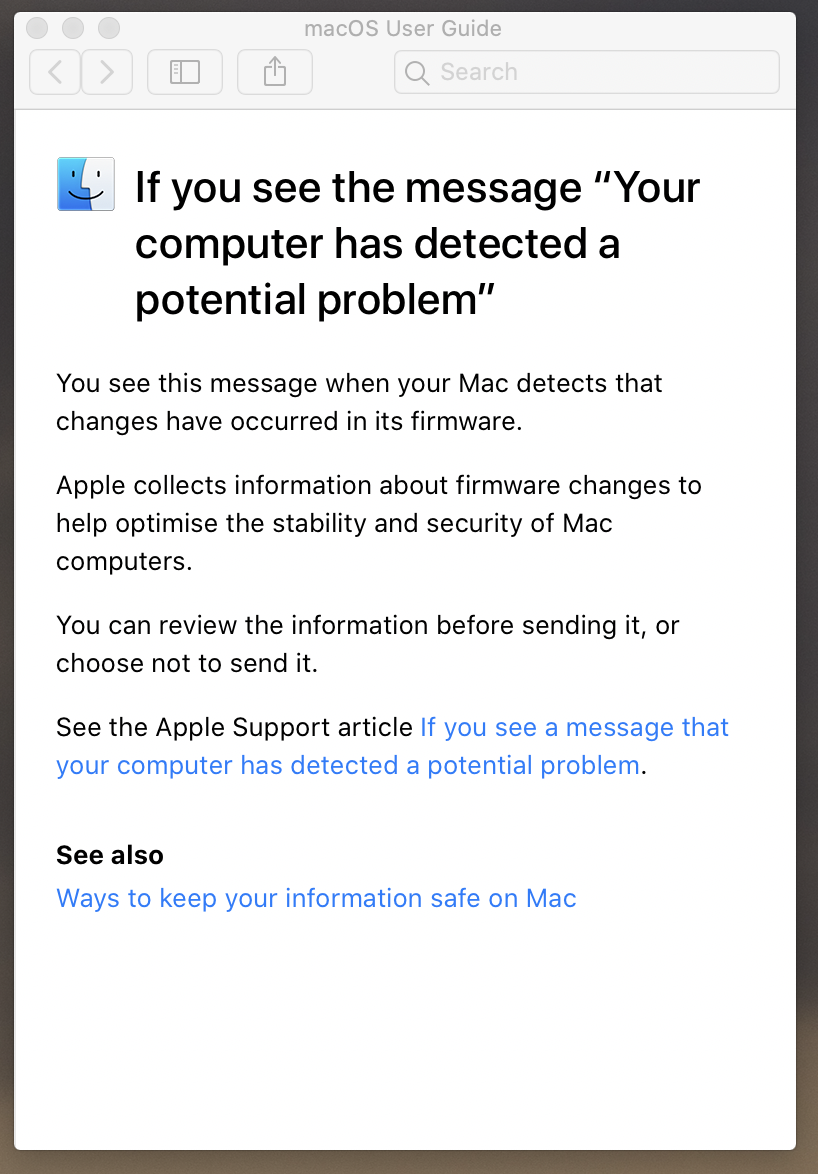Open 'Ways to keep your information safe on Mac'
This screenshot has height=1174, width=818.
coord(316,898)
